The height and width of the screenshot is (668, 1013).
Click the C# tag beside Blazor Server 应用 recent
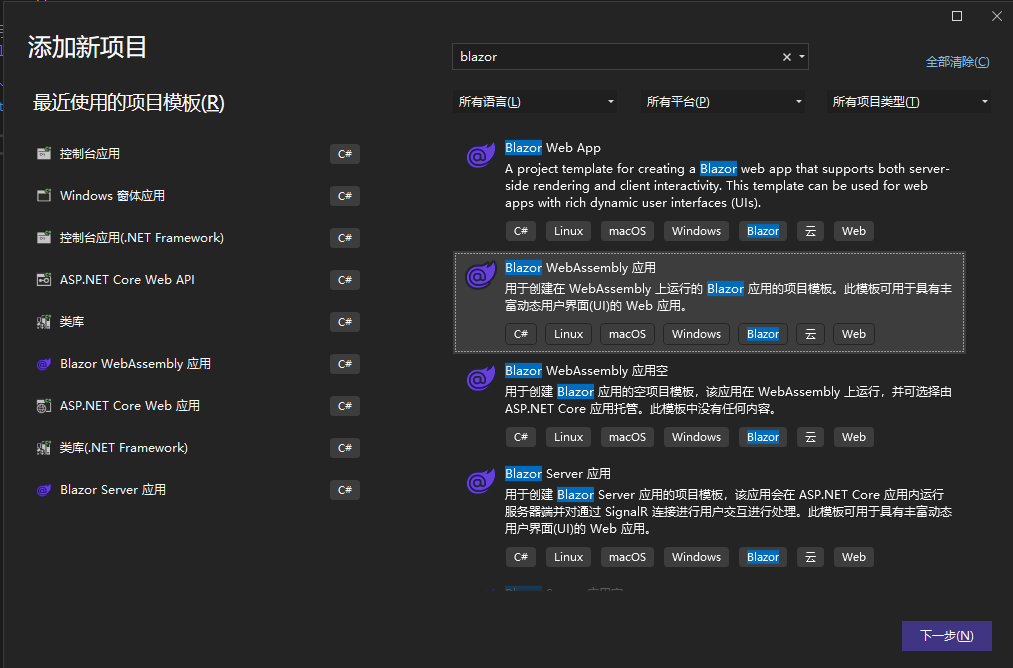point(345,490)
